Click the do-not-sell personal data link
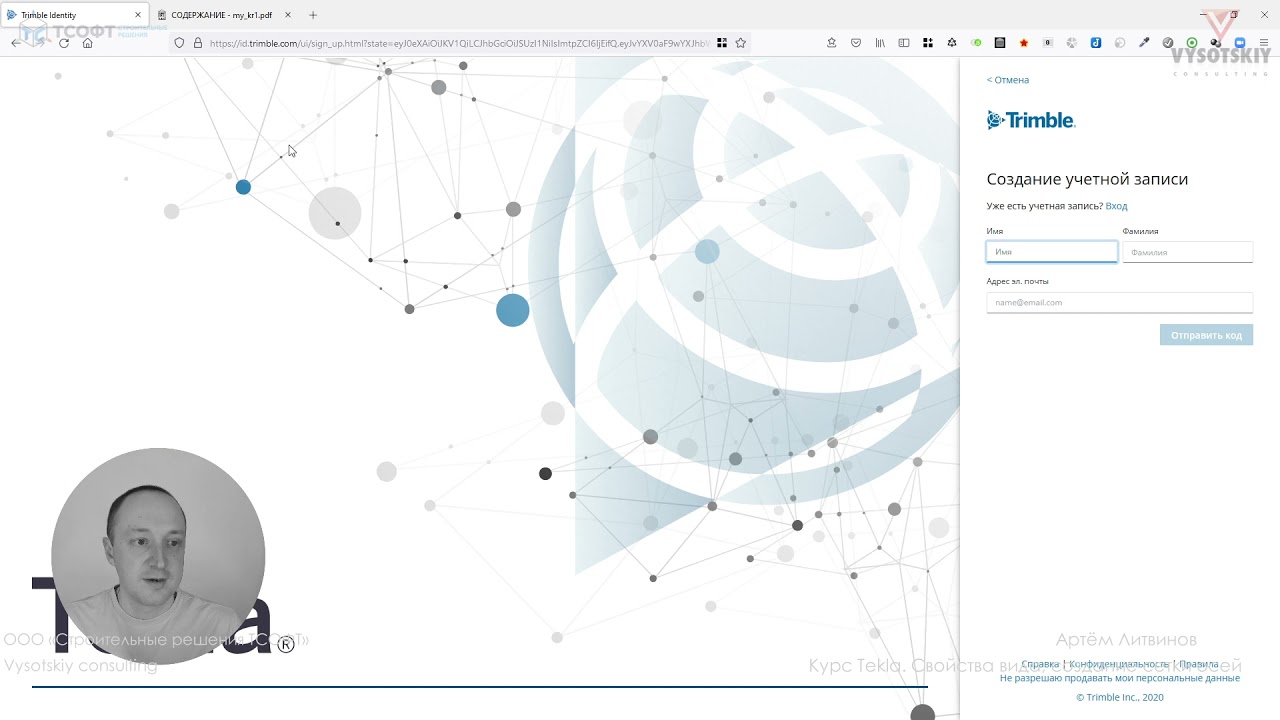1280x720 pixels. [1120, 678]
